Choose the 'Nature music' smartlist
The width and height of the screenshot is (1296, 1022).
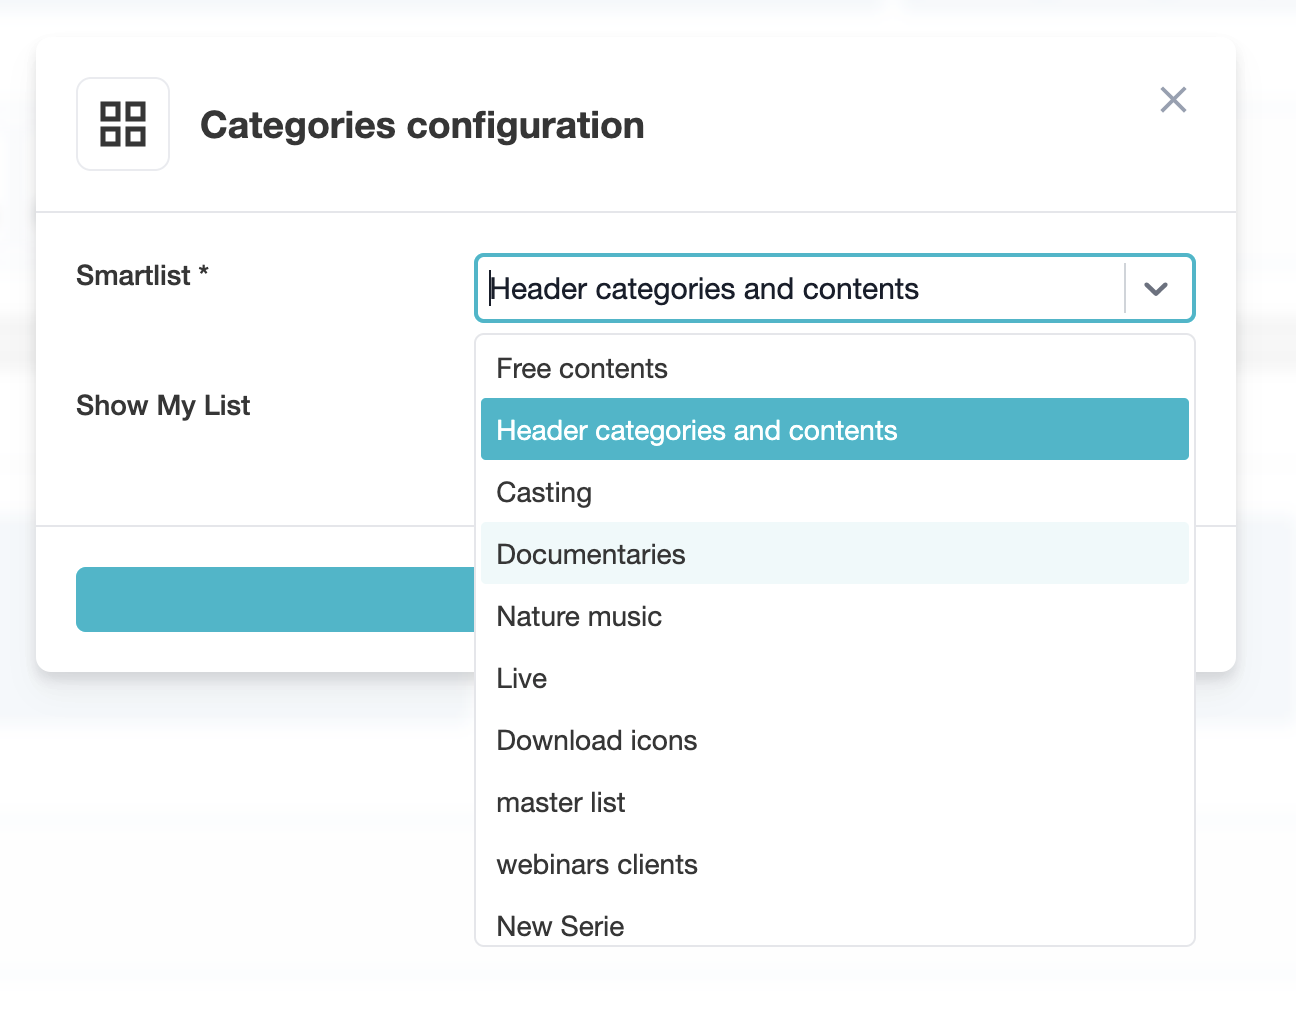click(579, 617)
